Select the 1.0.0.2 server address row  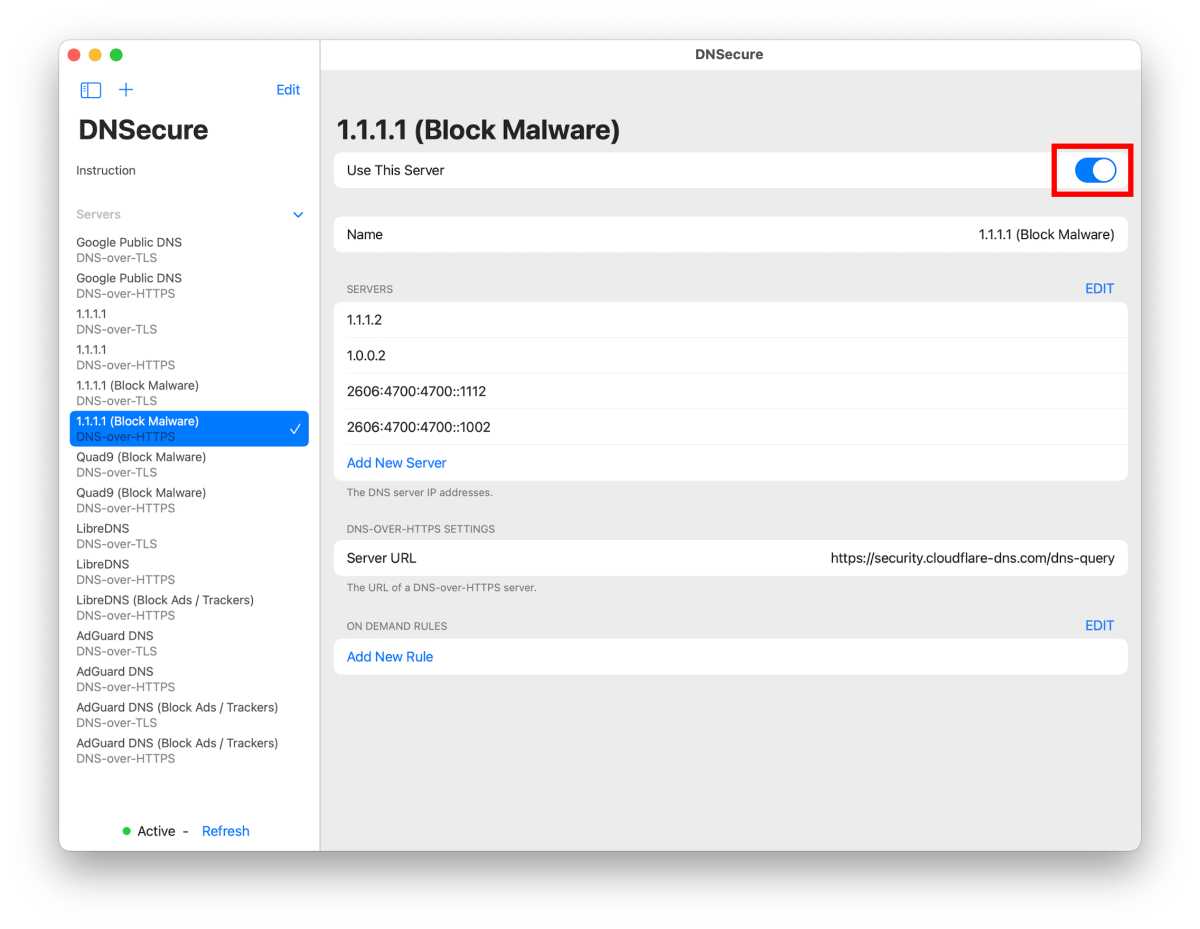[730, 356]
